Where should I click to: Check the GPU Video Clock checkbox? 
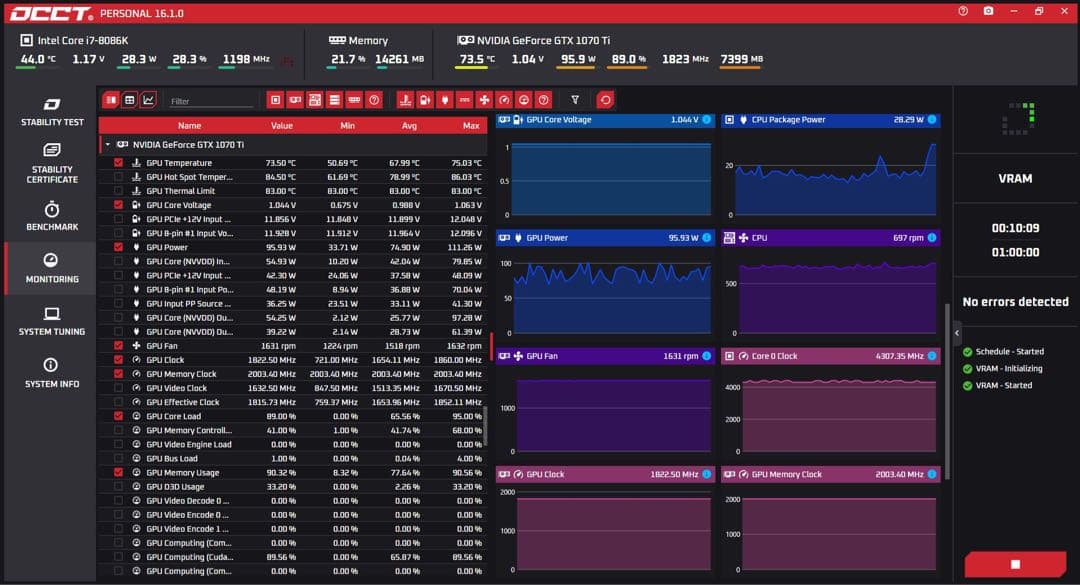[118, 388]
